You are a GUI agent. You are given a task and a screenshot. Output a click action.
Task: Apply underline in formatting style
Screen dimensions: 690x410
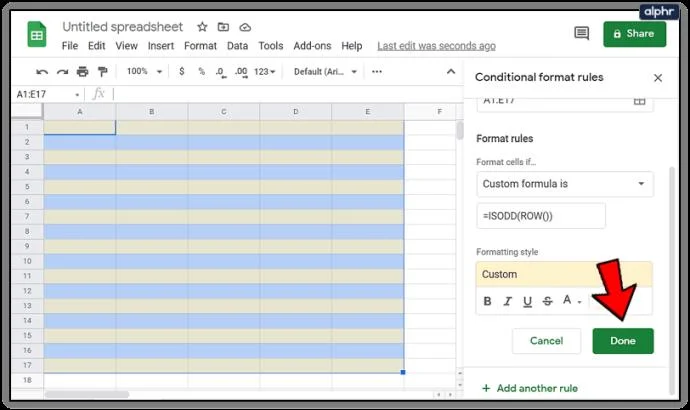[x=527, y=301]
